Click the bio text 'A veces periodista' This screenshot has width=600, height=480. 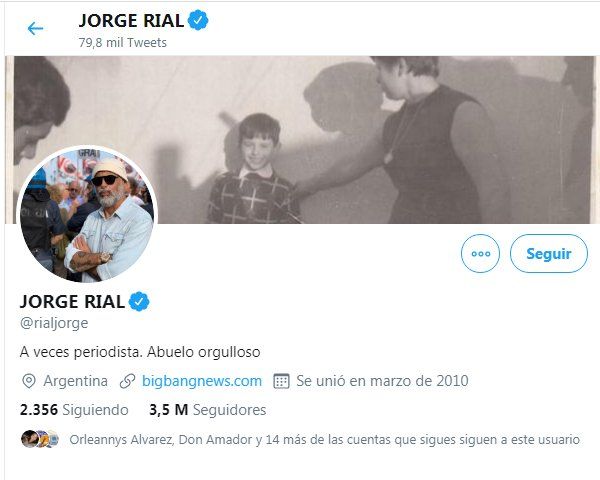pyautogui.click(x=81, y=352)
